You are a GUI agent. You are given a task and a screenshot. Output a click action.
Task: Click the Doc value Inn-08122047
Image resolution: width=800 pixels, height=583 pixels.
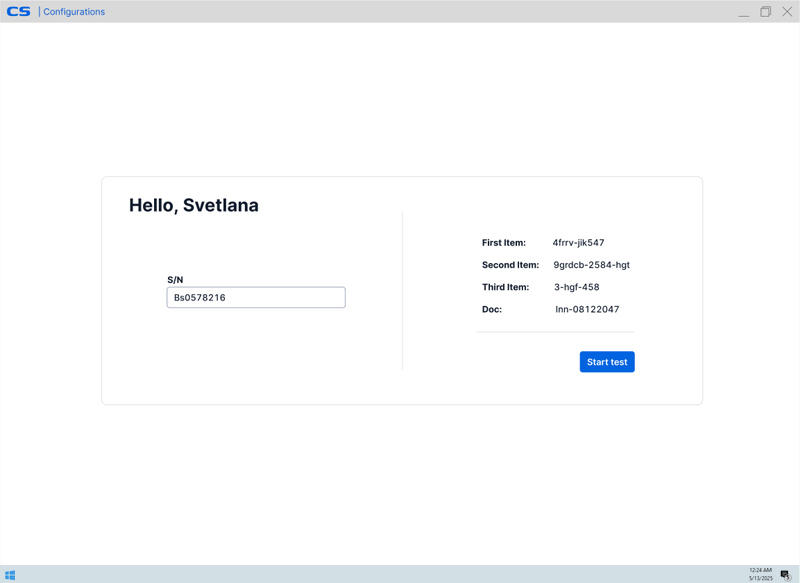pos(587,310)
